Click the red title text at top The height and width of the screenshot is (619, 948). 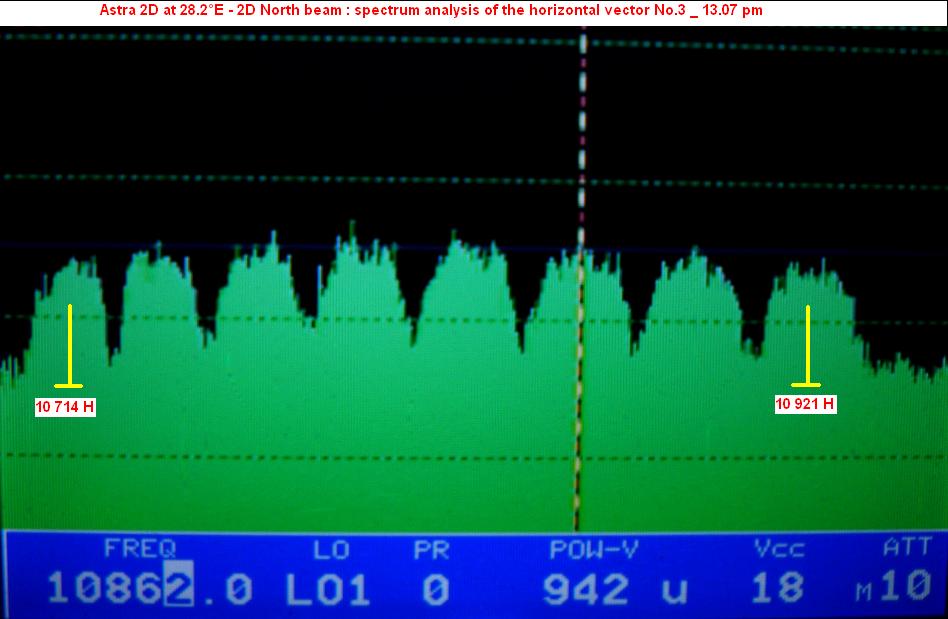pos(433,10)
